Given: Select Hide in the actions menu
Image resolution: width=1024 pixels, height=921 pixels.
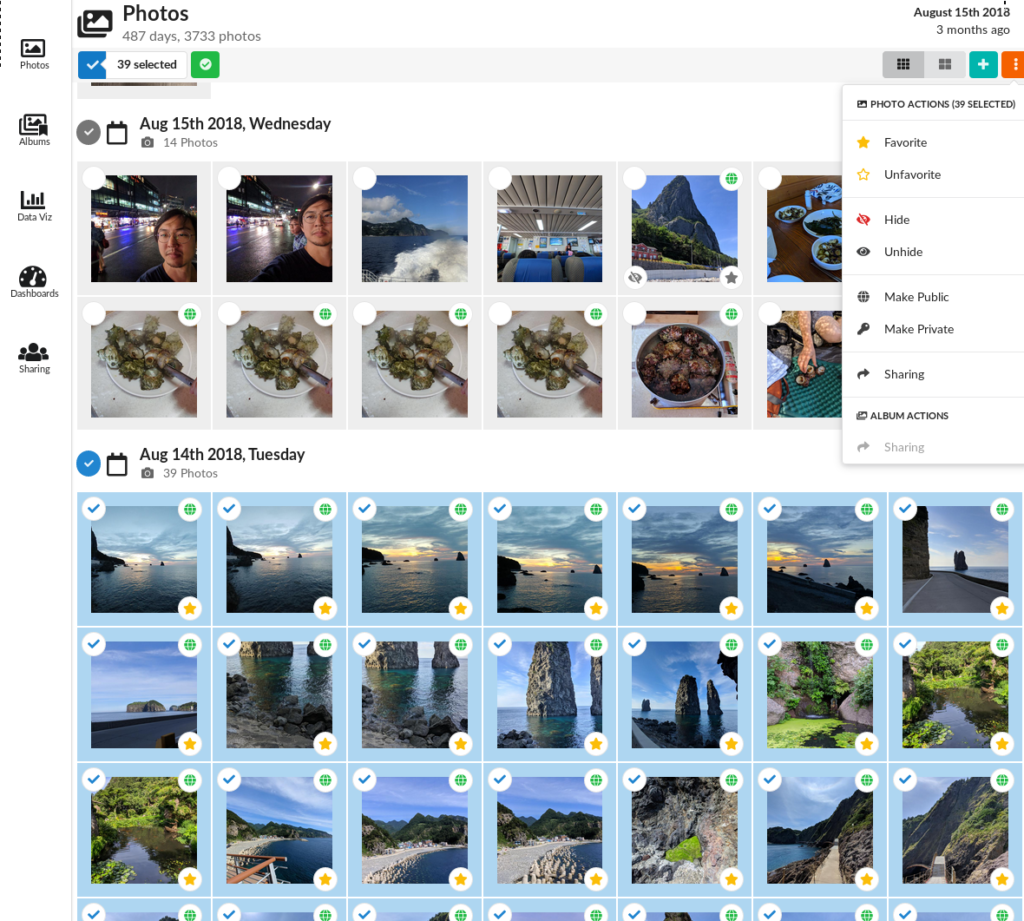Looking at the screenshot, I should 896,220.
